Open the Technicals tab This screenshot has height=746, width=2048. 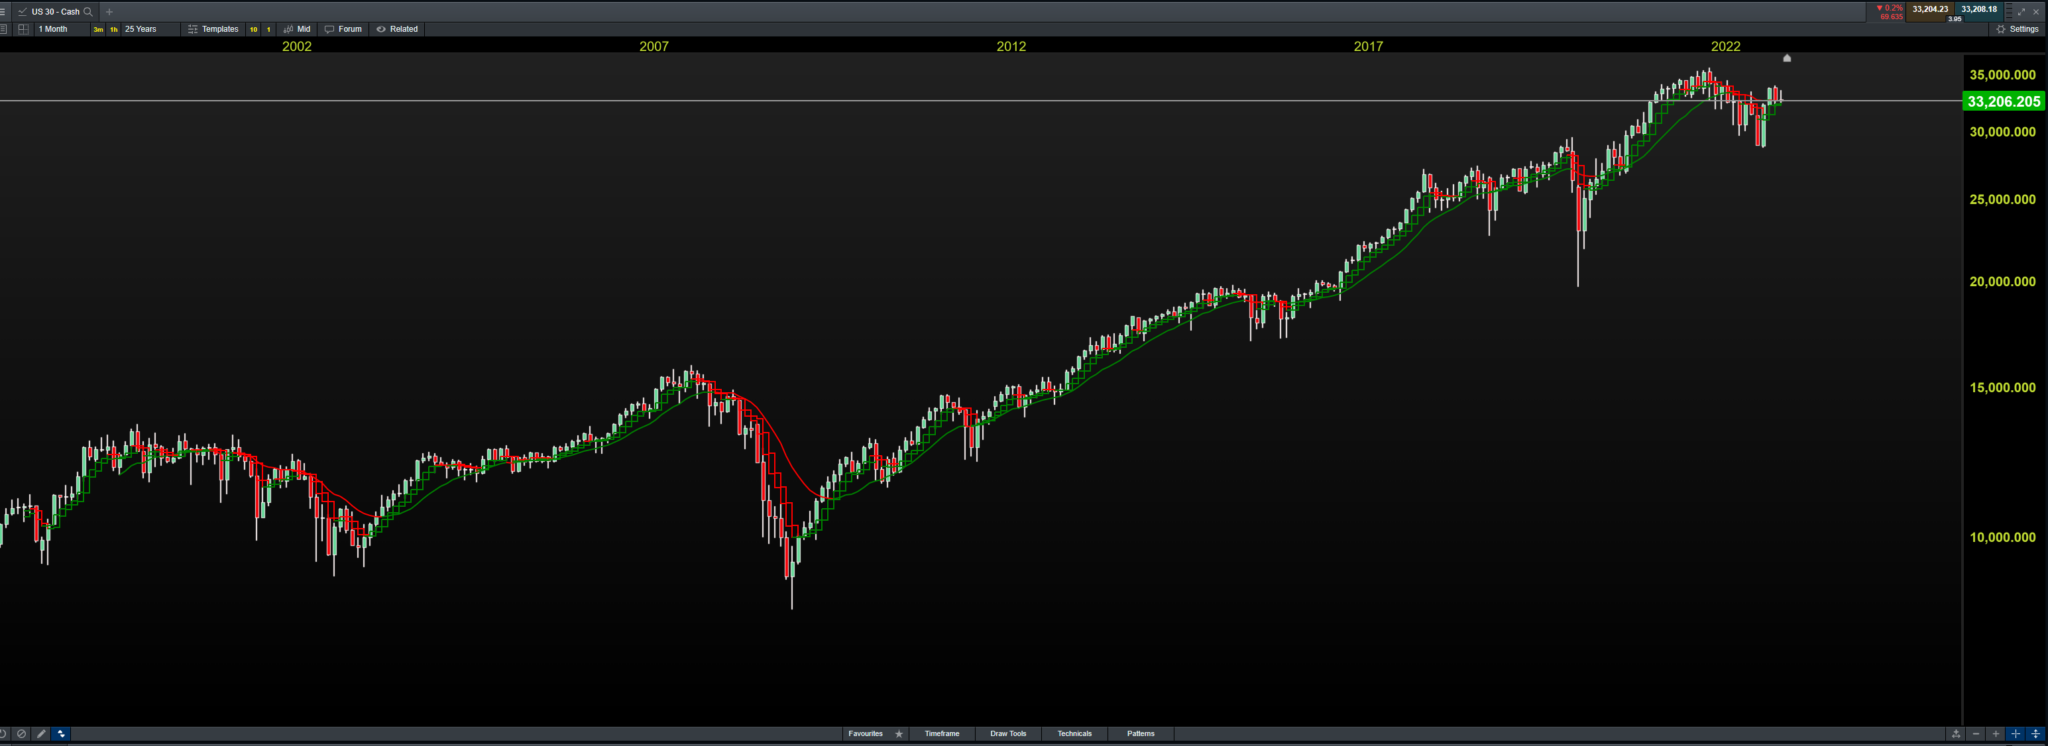(x=1075, y=734)
